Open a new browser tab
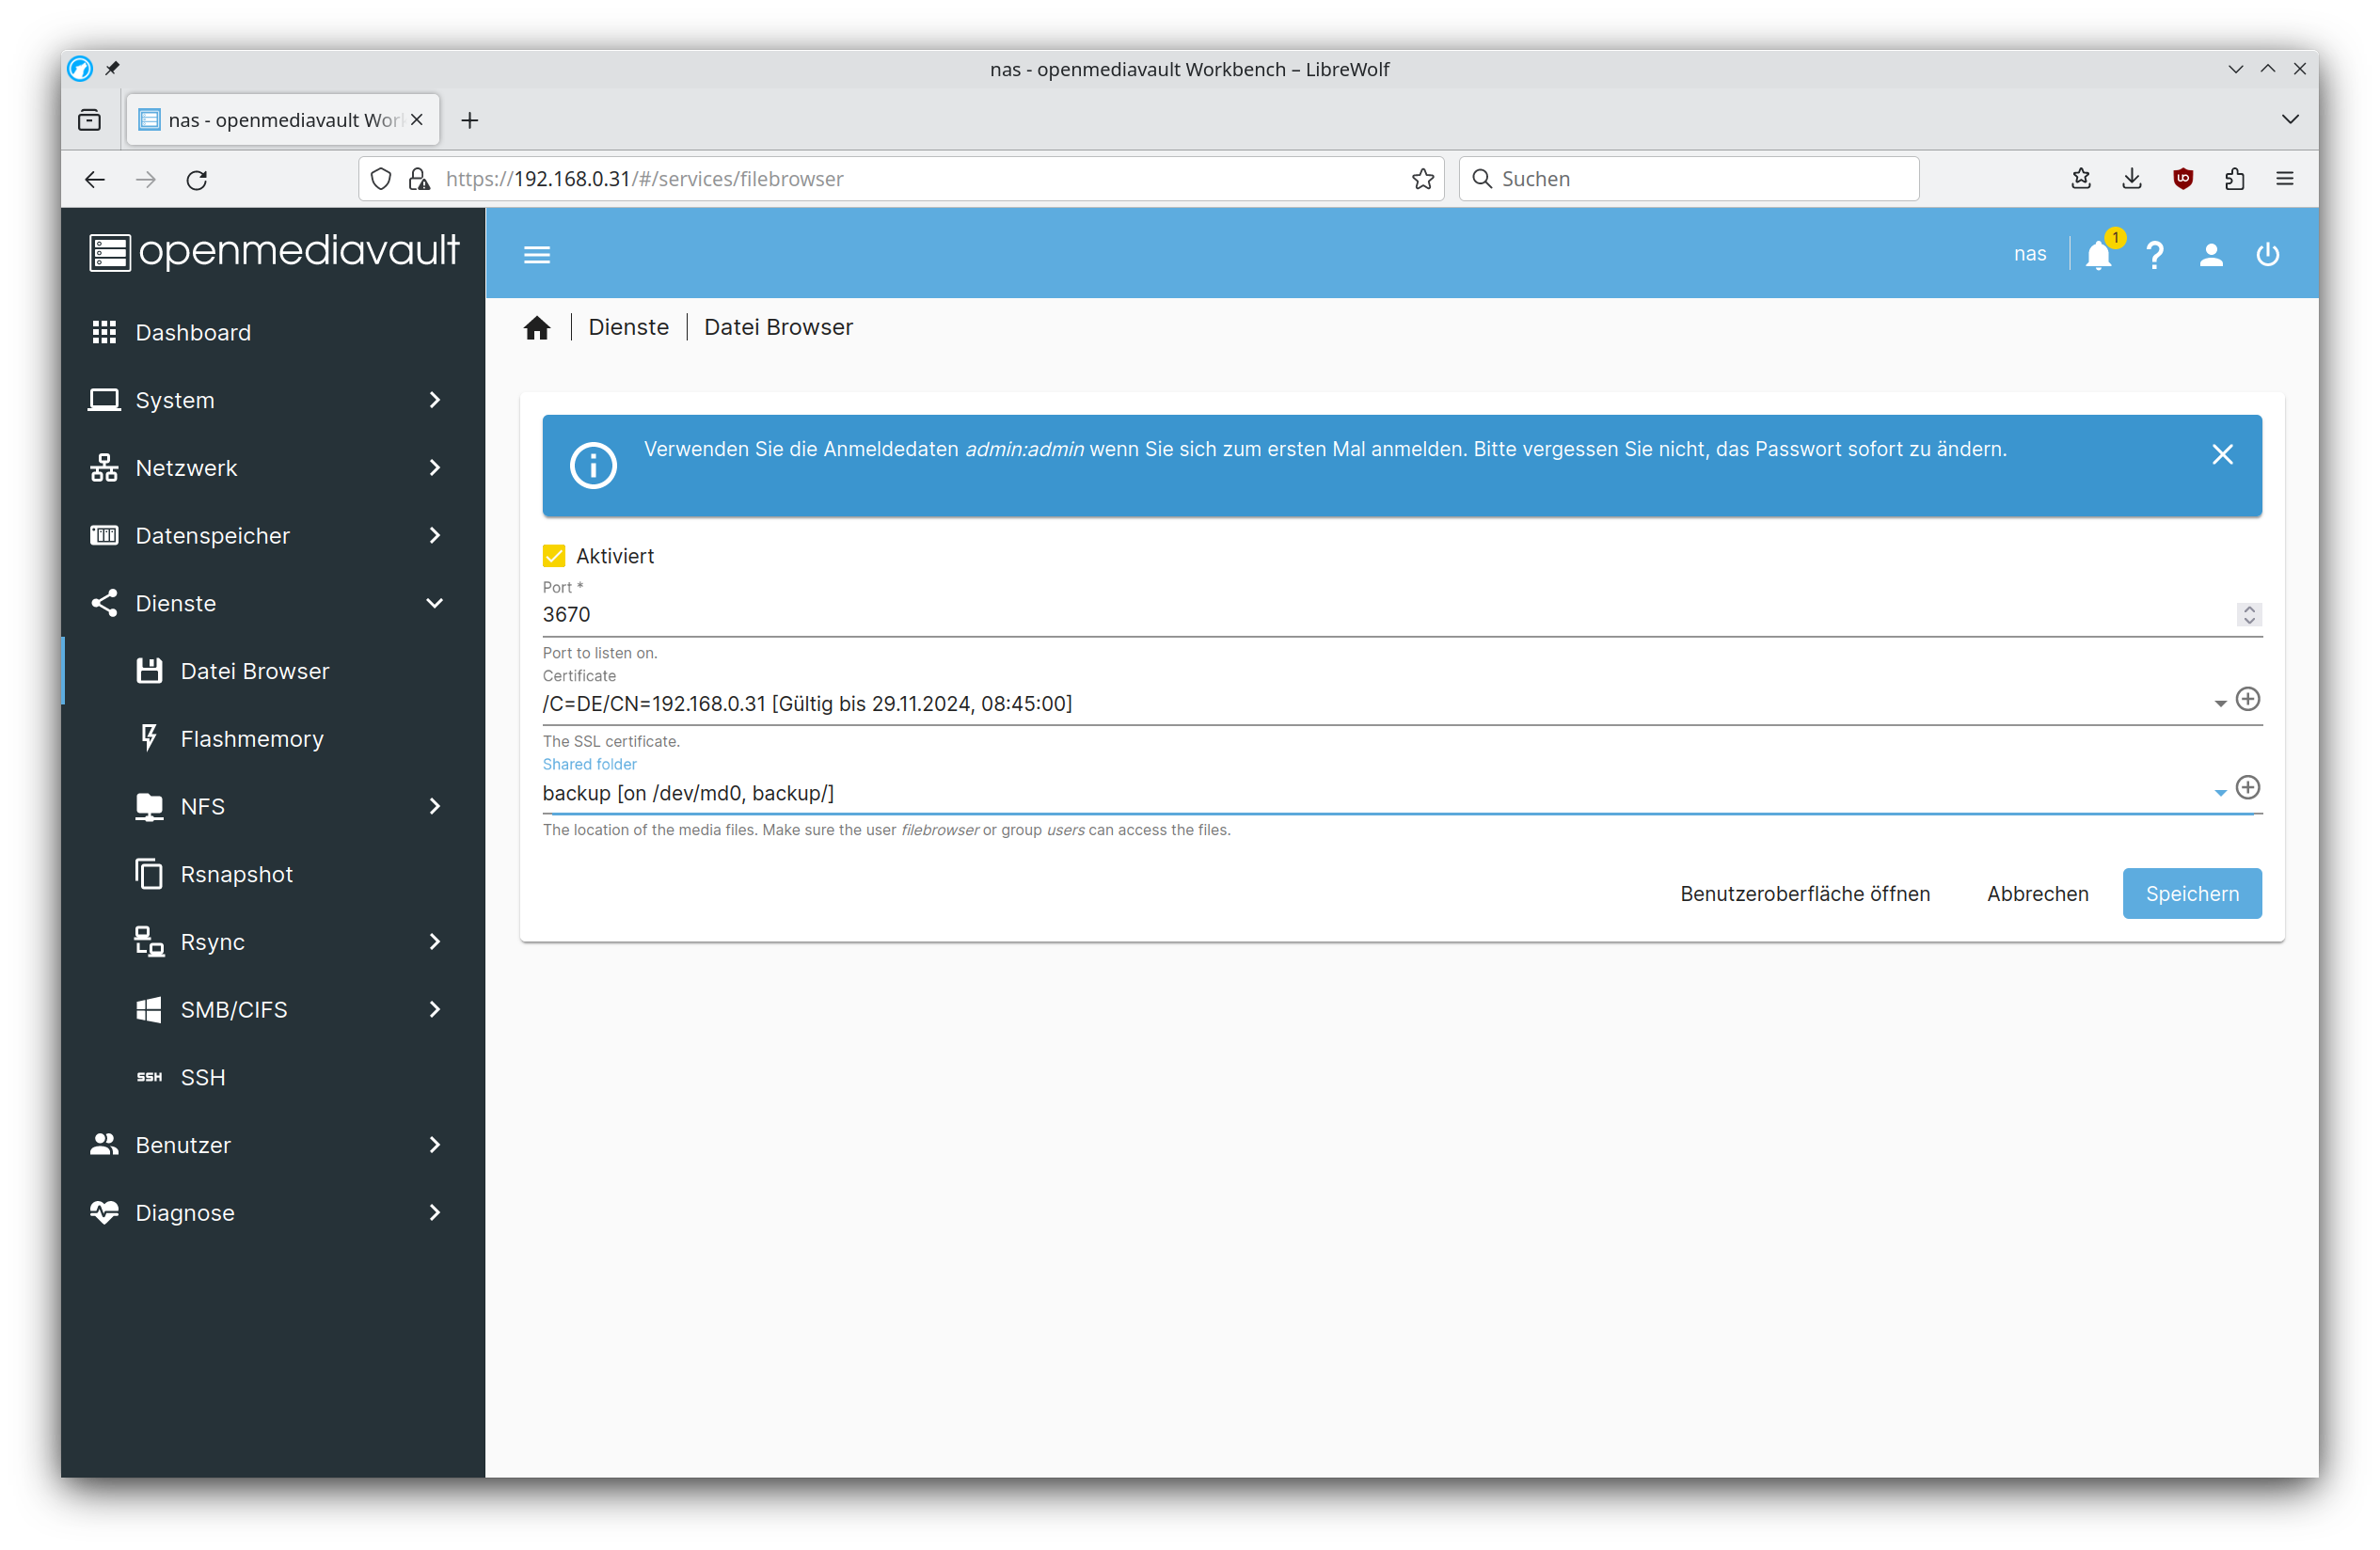The width and height of the screenshot is (2380, 1550). (469, 121)
